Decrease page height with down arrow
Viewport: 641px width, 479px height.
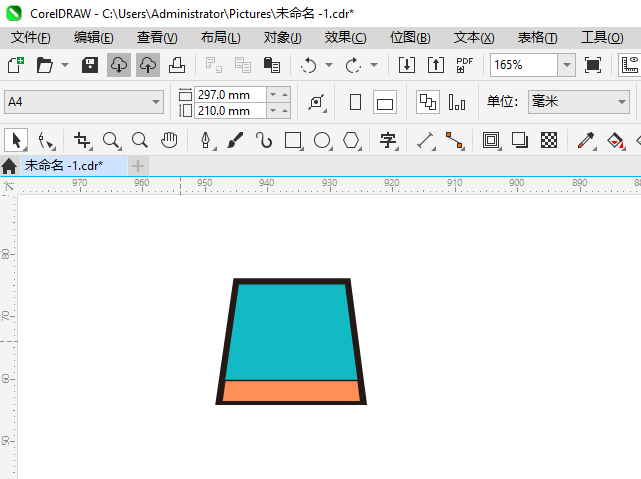(x=273, y=111)
